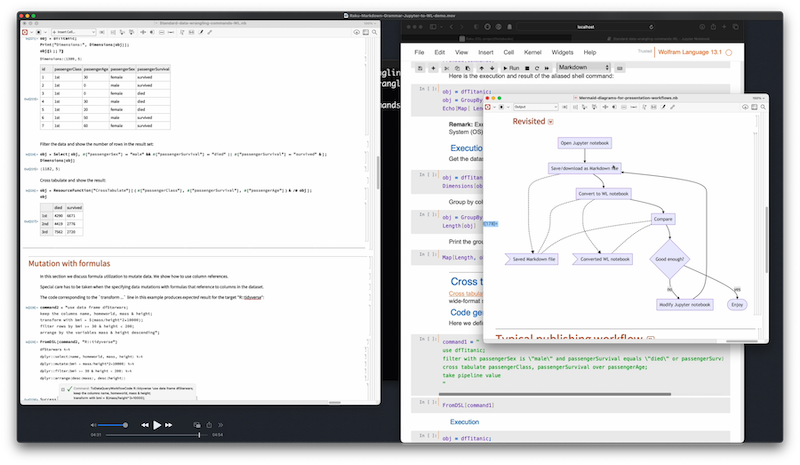Open dropdown arrow beside the left Mathematica evaluate icon
Image resolution: width=800 pixels, height=465 pixels.
(32, 32)
